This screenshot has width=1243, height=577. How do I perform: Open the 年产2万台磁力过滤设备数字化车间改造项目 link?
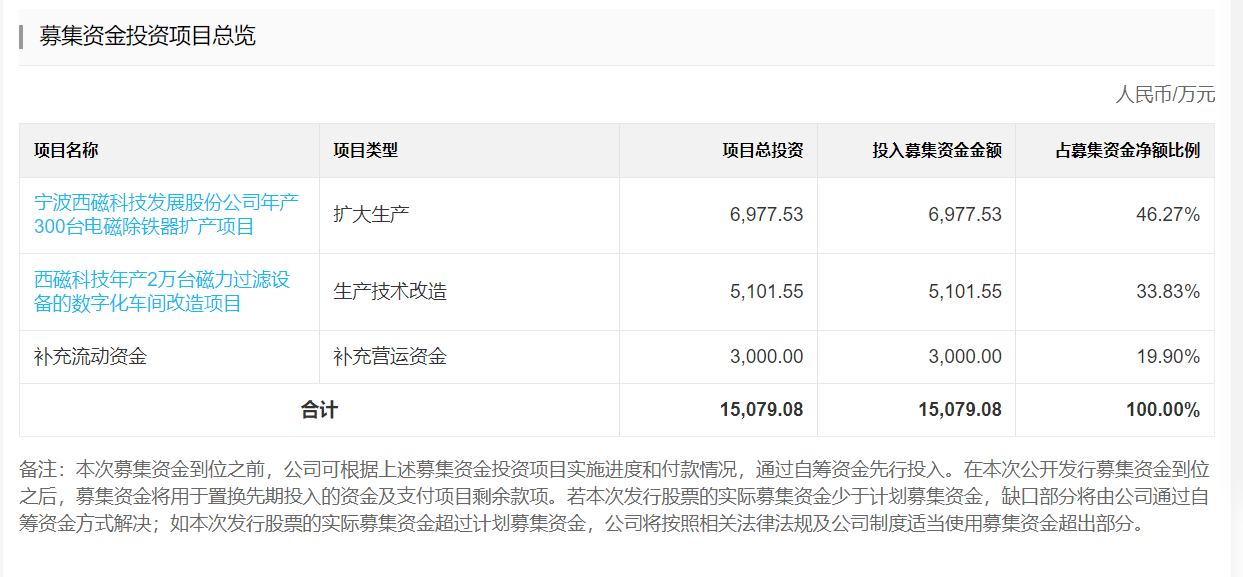(162, 291)
